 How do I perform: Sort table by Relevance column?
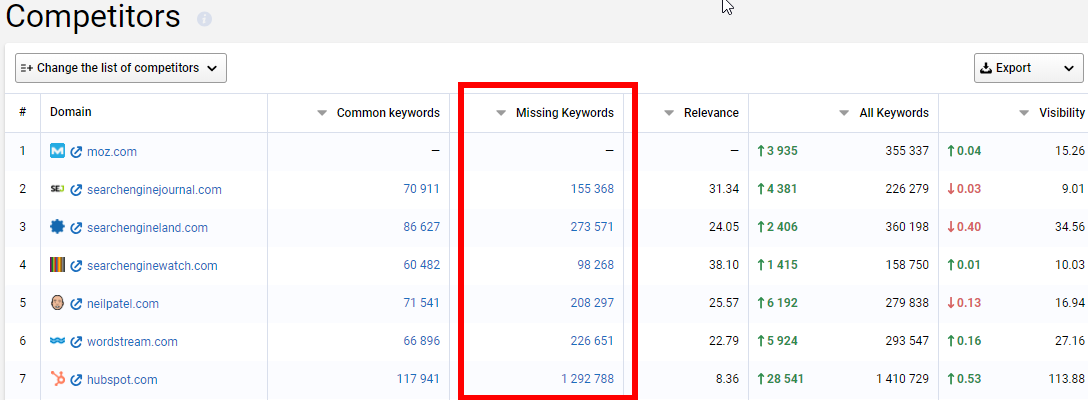pyautogui.click(x=710, y=113)
